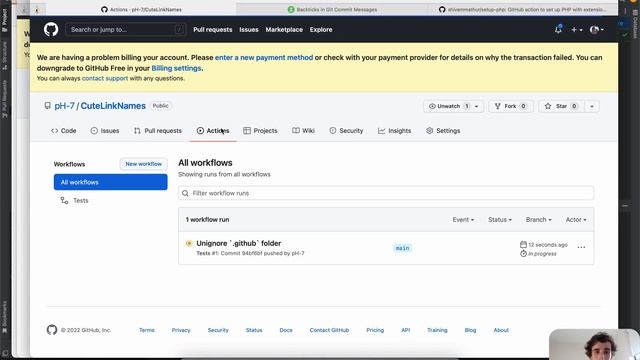Star the repository
The width and height of the screenshot is (640, 360).
(562, 106)
